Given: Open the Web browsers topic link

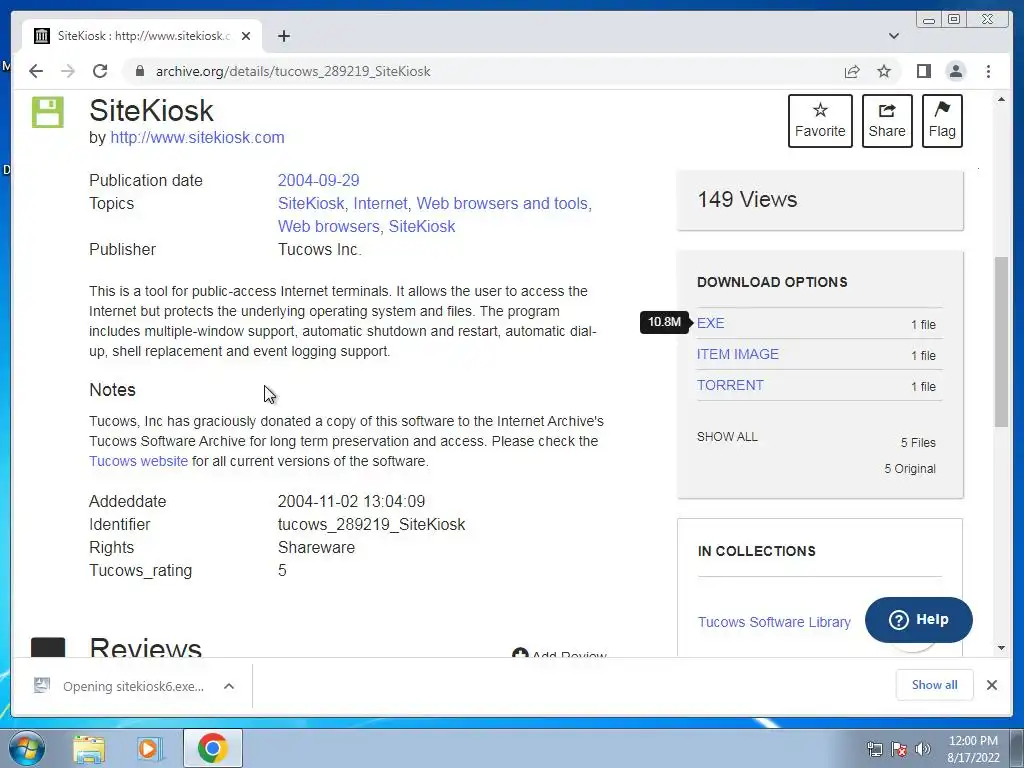Looking at the screenshot, I should pos(328,227).
